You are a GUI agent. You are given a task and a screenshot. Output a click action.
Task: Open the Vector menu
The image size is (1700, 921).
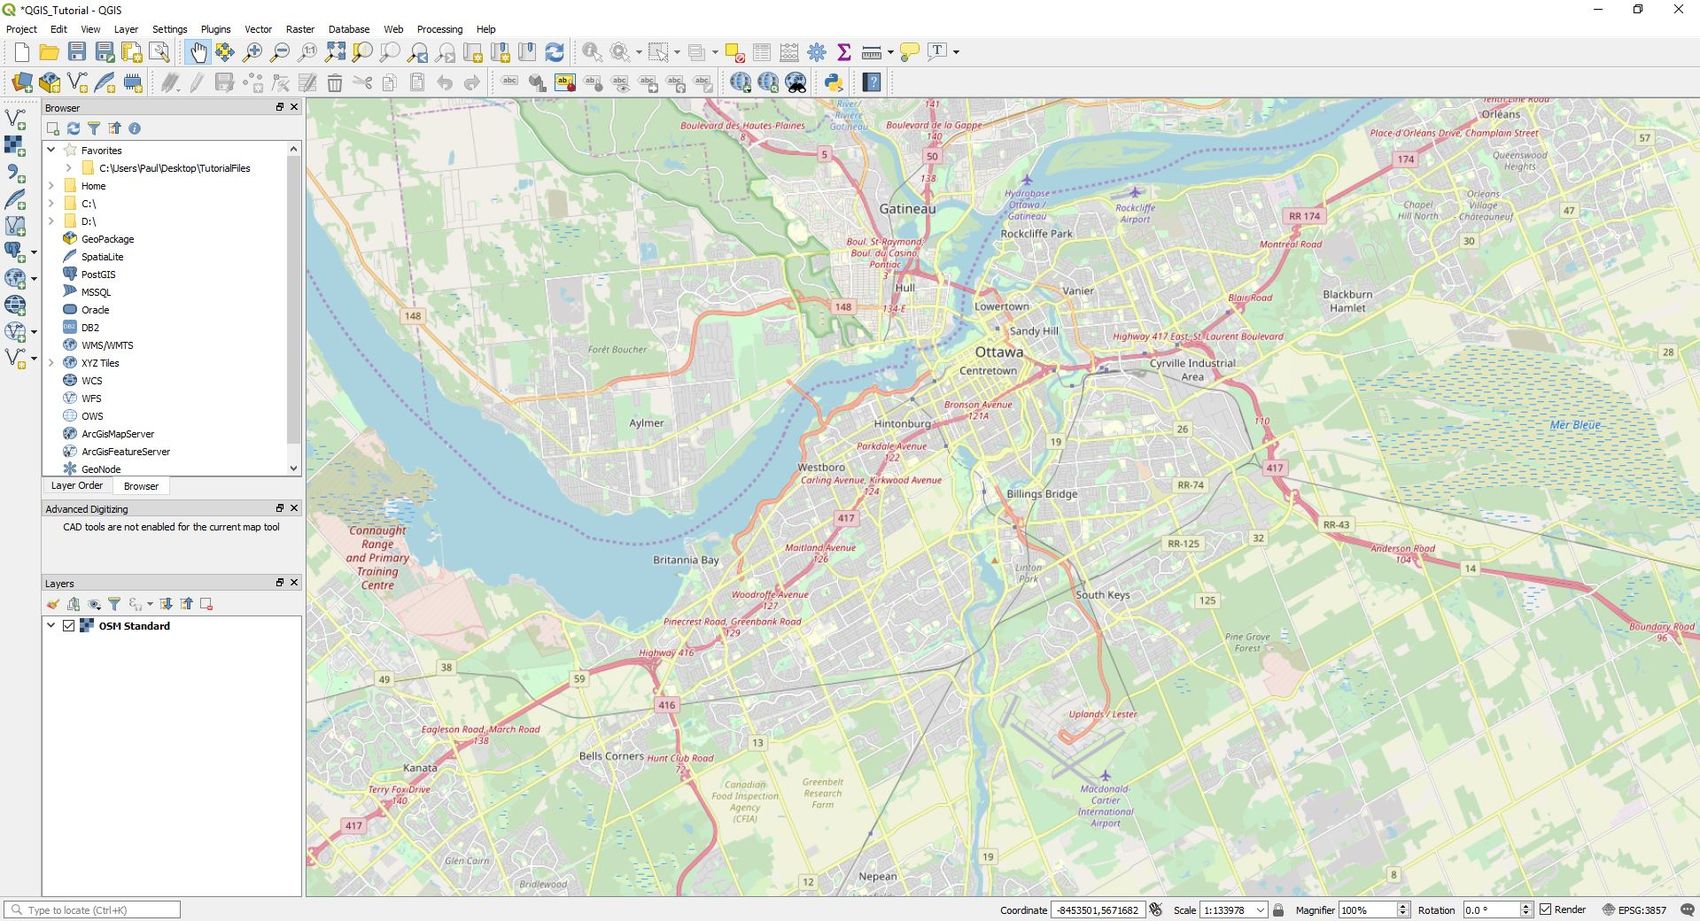coord(258,29)
